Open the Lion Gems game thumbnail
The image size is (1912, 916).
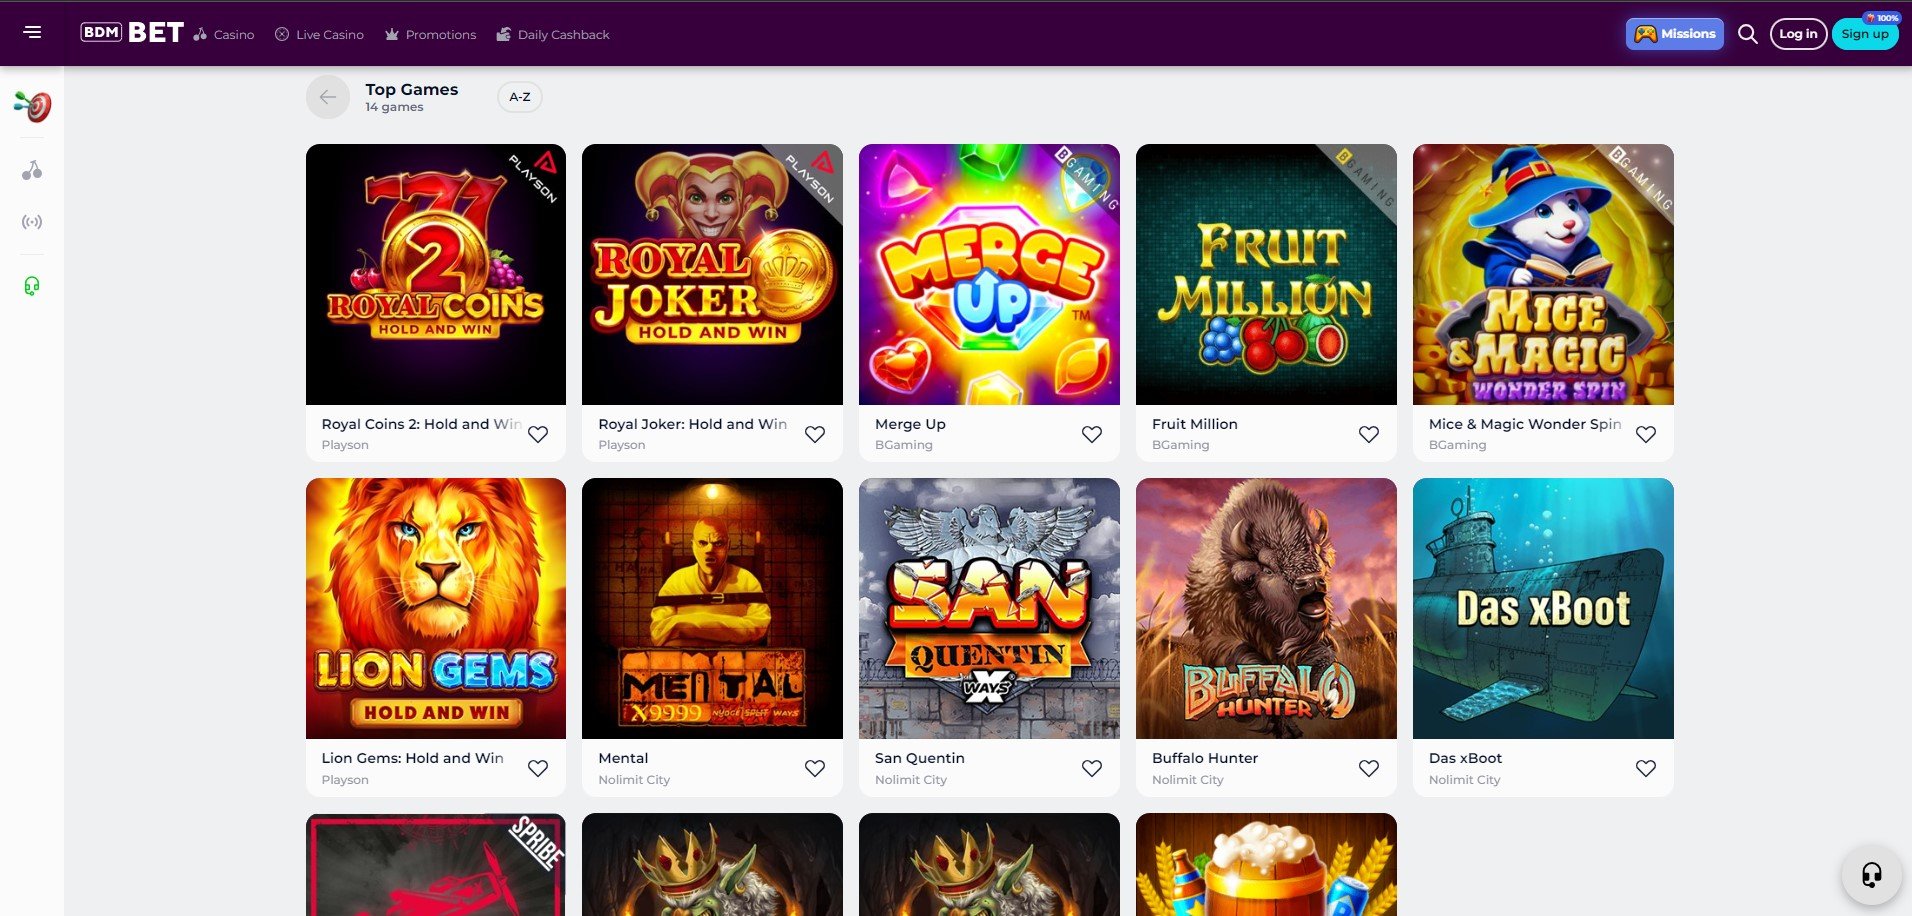(x=436, y=608)
